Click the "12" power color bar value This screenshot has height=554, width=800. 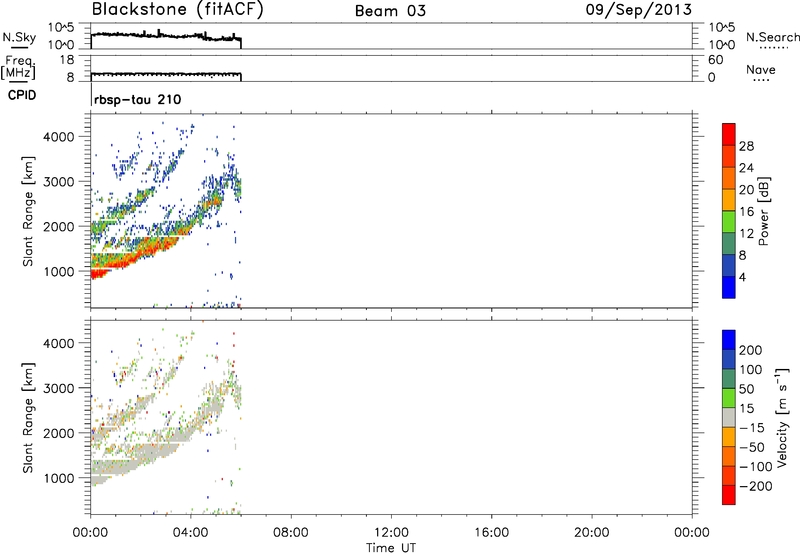746,234
